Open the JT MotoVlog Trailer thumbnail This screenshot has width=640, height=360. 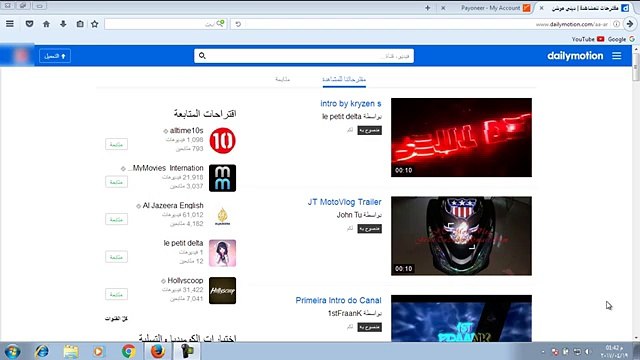[x=461, y=236]
